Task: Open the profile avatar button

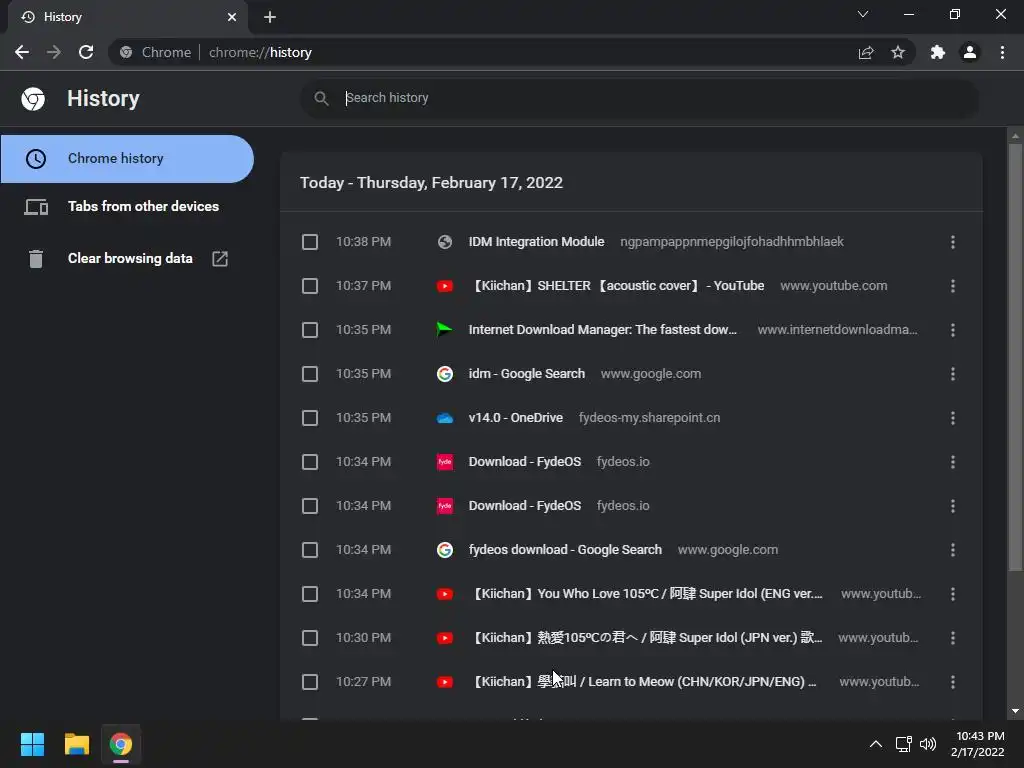Action: point(970,52)
